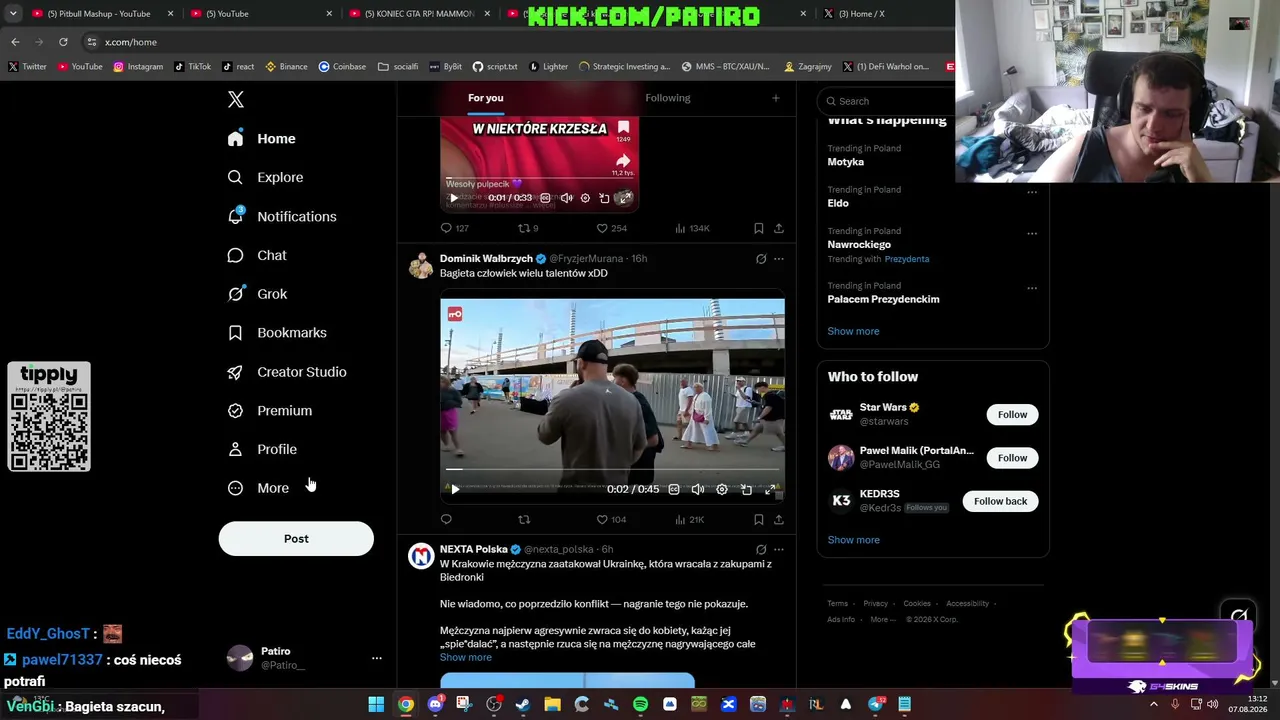
Task: Toggle captions on the 0:33 video
Action: (545, 198)
